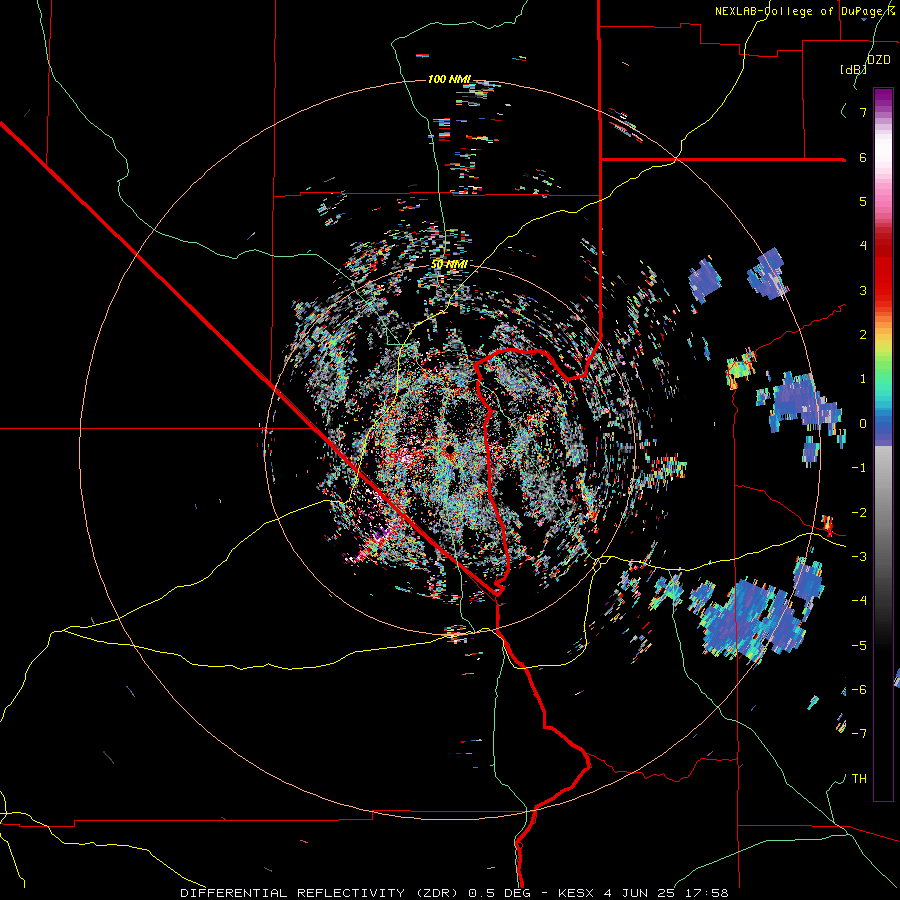Click the "4" value on color scale

863,246
